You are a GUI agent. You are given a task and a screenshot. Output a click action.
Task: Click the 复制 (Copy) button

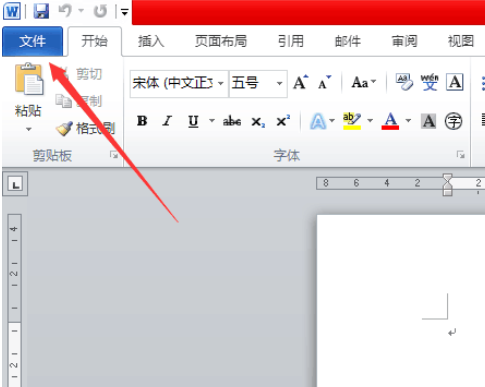[x=79, y=101]
